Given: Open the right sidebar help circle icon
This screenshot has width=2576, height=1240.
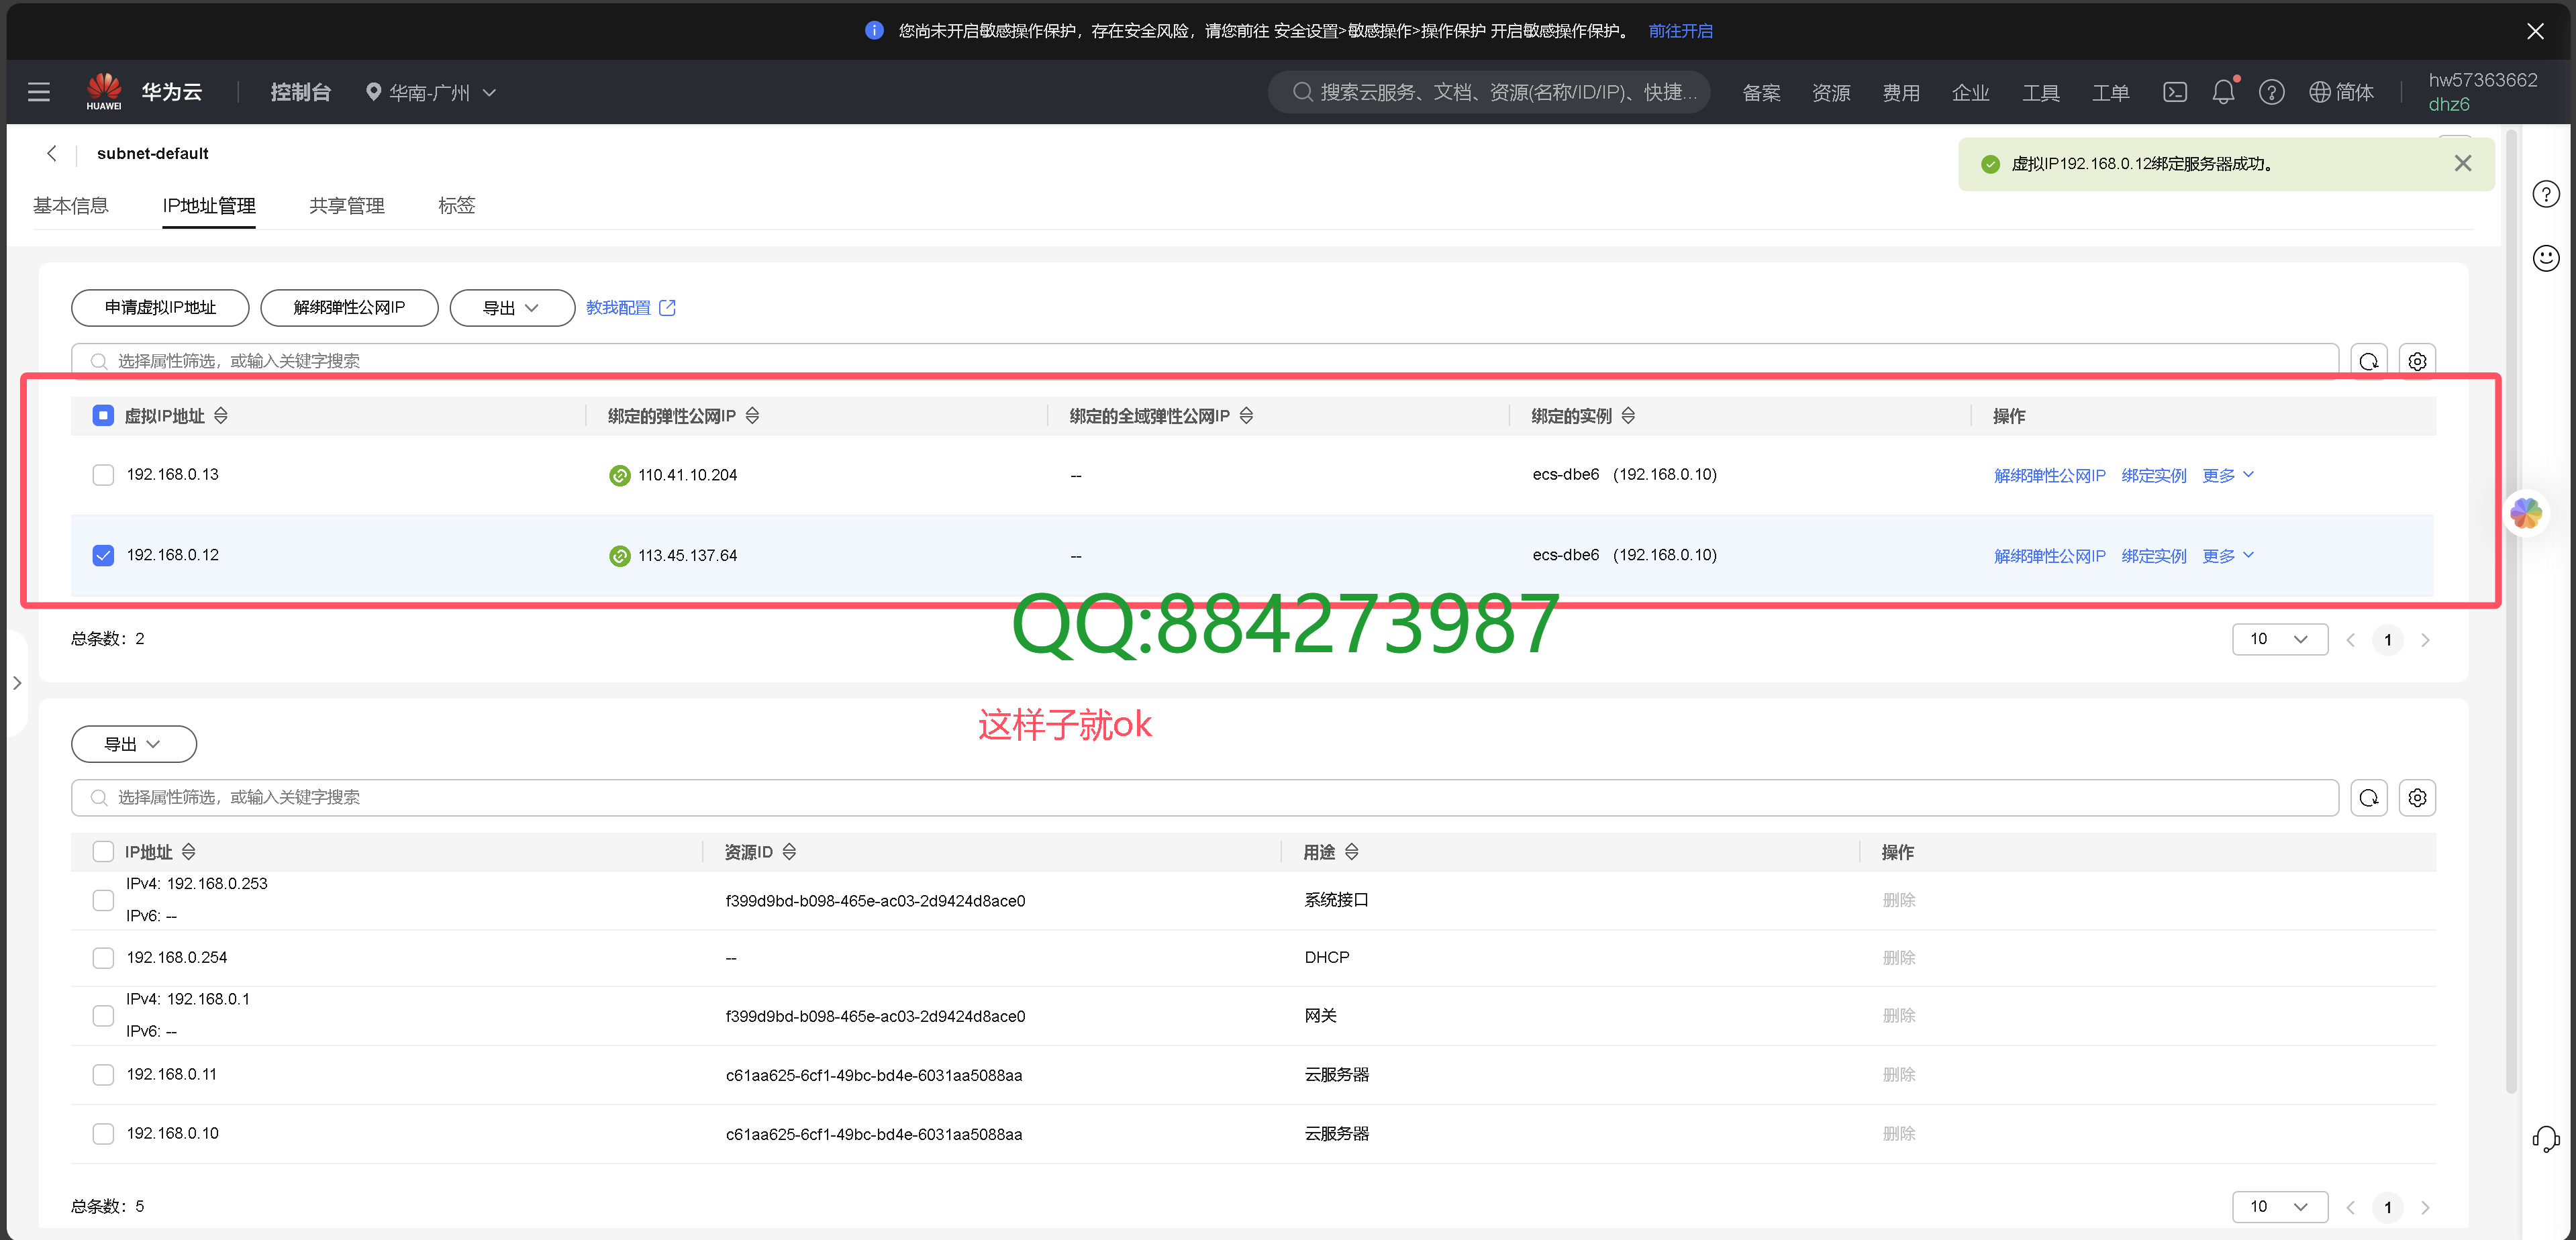Looking at the screenshot, I should (2545, 193).
